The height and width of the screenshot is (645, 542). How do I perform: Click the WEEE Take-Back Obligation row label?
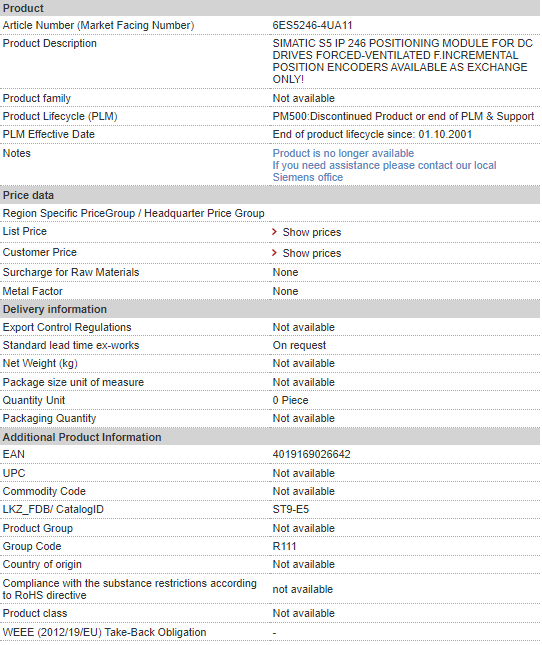104,632
